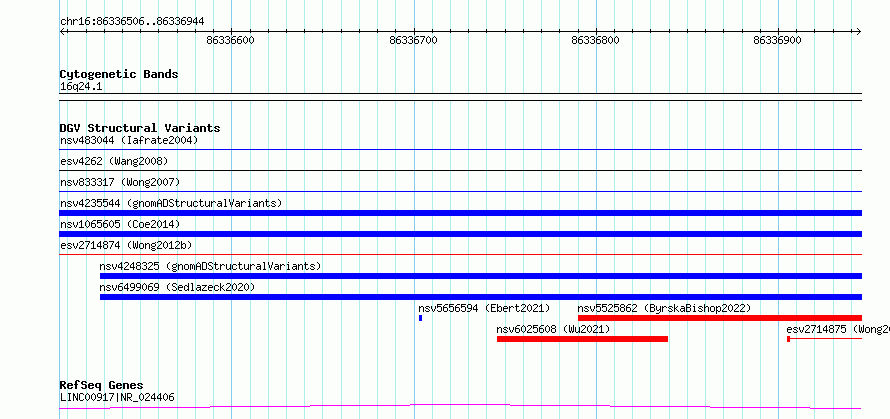Click ruler position 86336900
Image resolution: width=890 pixels, height=419 pixels.
click(x=778, y=40)
